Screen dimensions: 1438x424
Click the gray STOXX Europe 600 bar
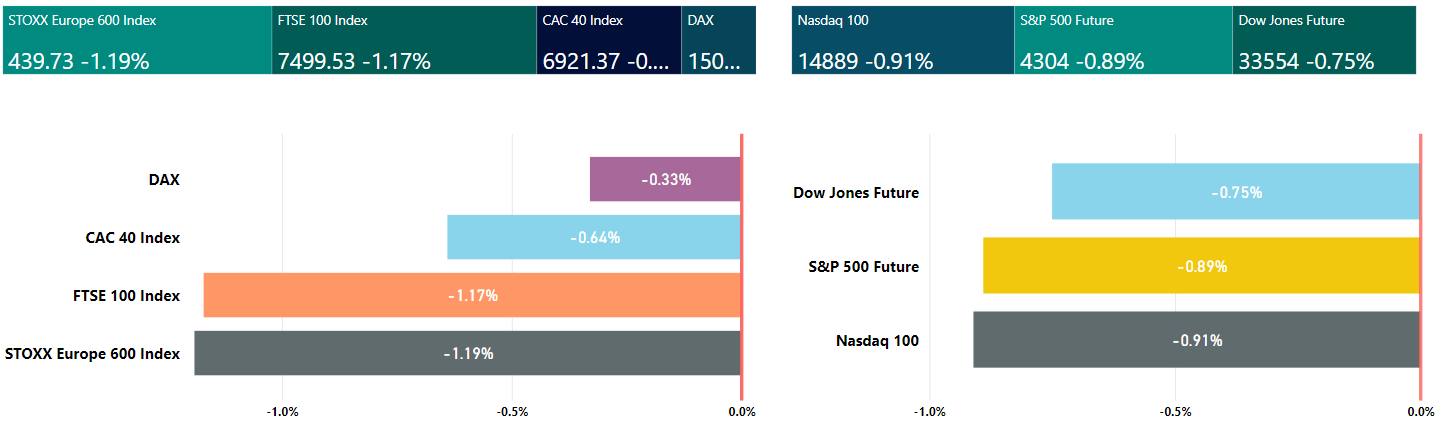click(467, 353)
